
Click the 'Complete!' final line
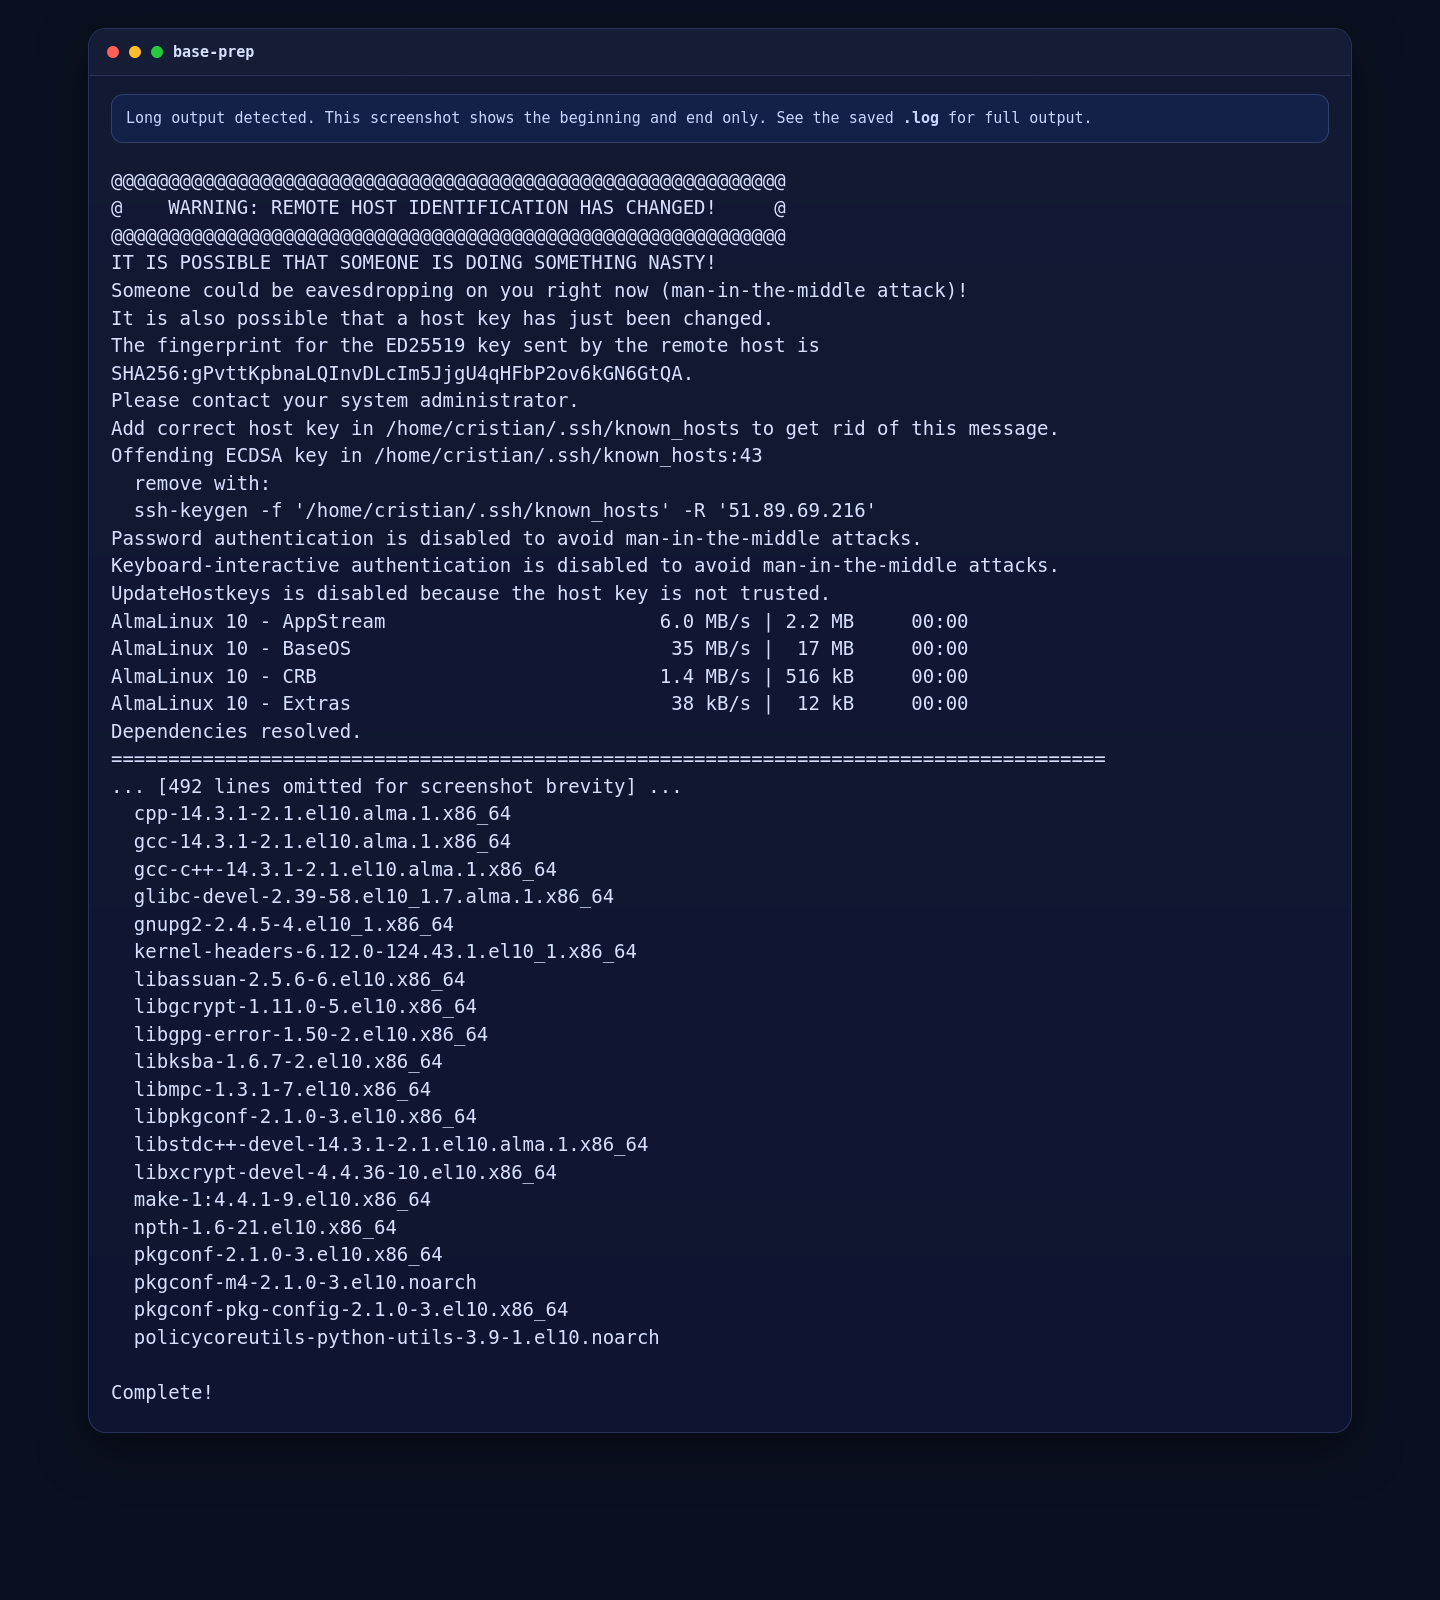pos(162,1393)
